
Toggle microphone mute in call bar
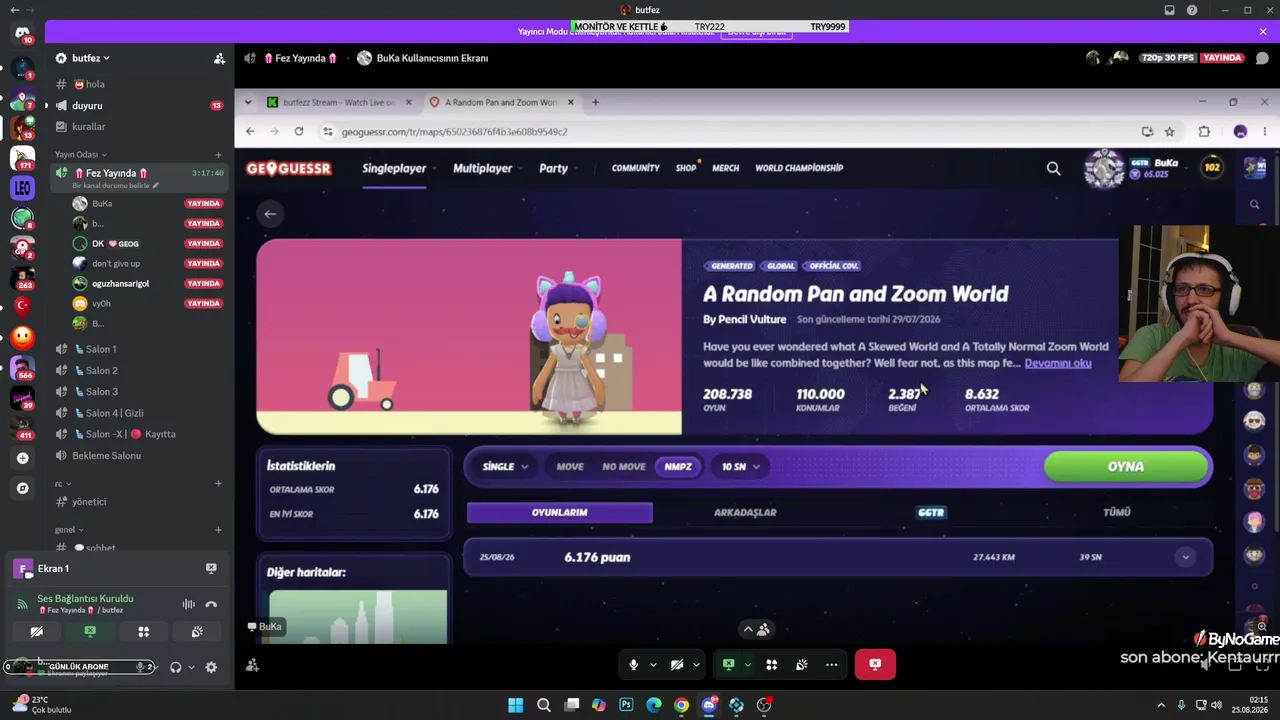click(x=633, y=664)
